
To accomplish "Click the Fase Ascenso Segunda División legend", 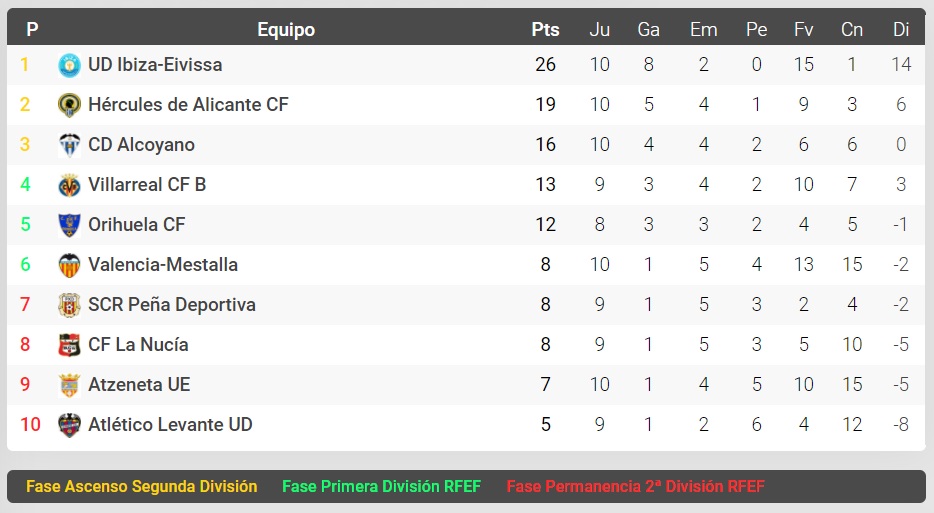I will [141, 487].
